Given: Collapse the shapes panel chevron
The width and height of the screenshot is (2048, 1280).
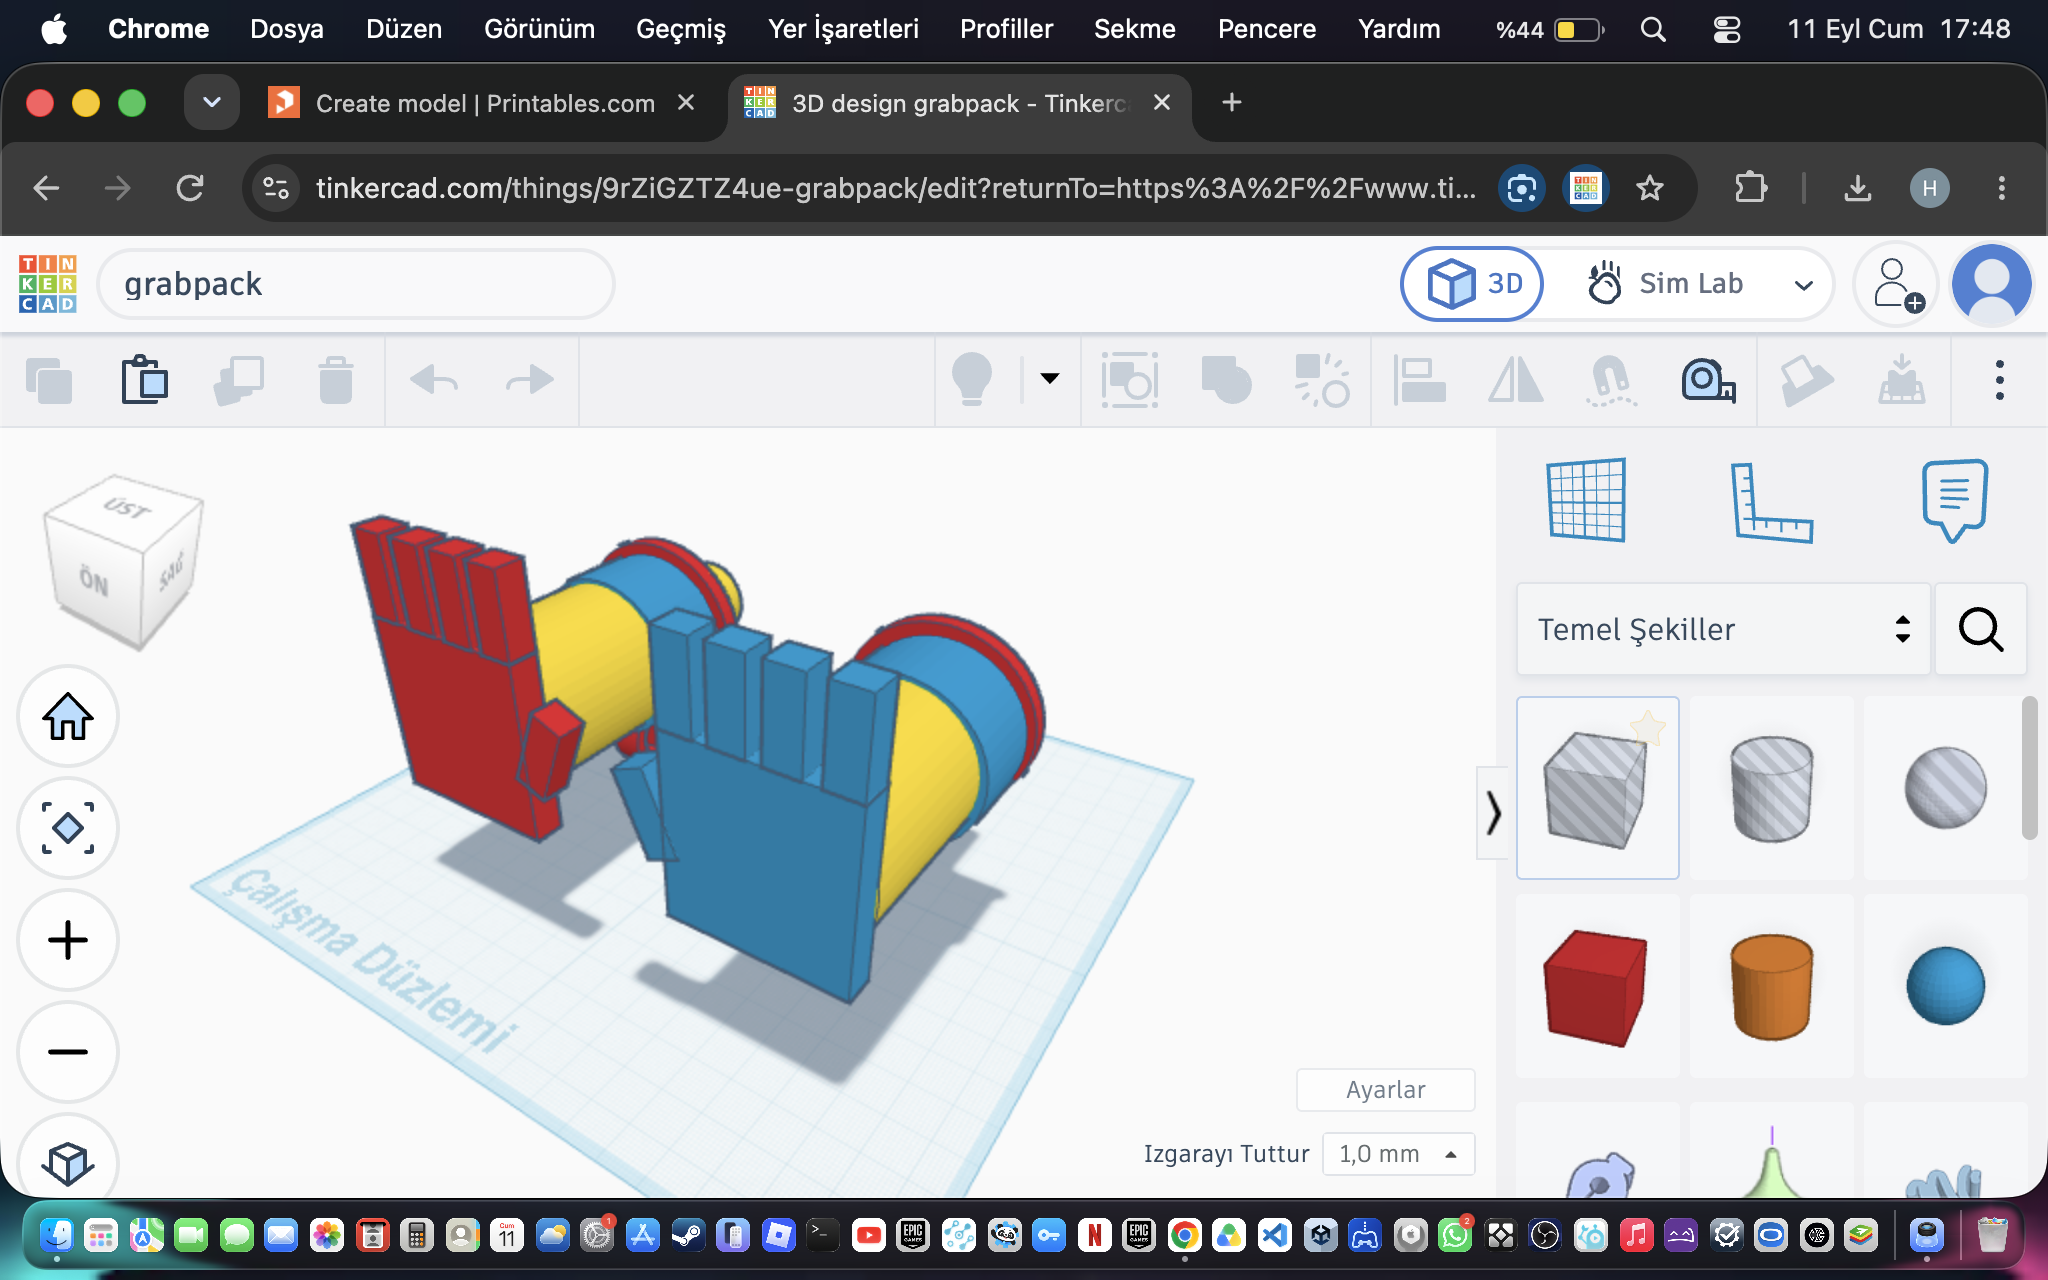Looking at the screenshot, I should 1492,812.
